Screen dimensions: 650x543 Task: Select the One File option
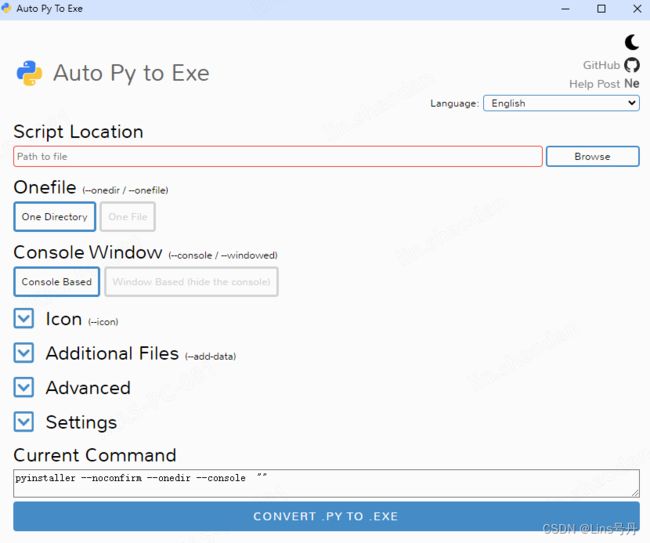point(128,217)
